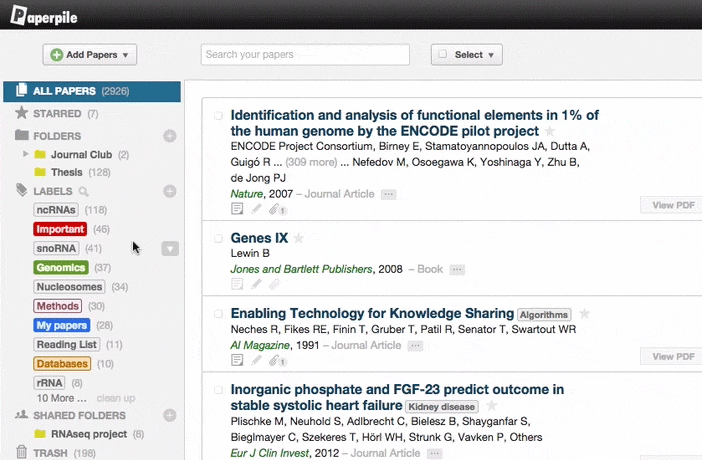Image resolution: width=702 pixels, height=460 pixels.
Task: Click the edit pencil icon under Genes IX
Action: pos(257,283)
